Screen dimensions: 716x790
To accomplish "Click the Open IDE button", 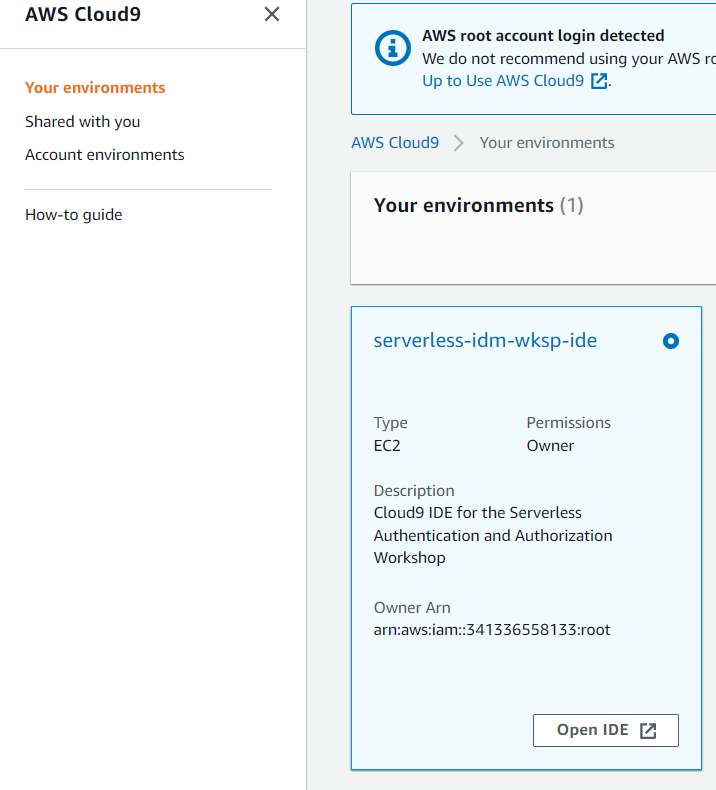I will pos(606,731).
